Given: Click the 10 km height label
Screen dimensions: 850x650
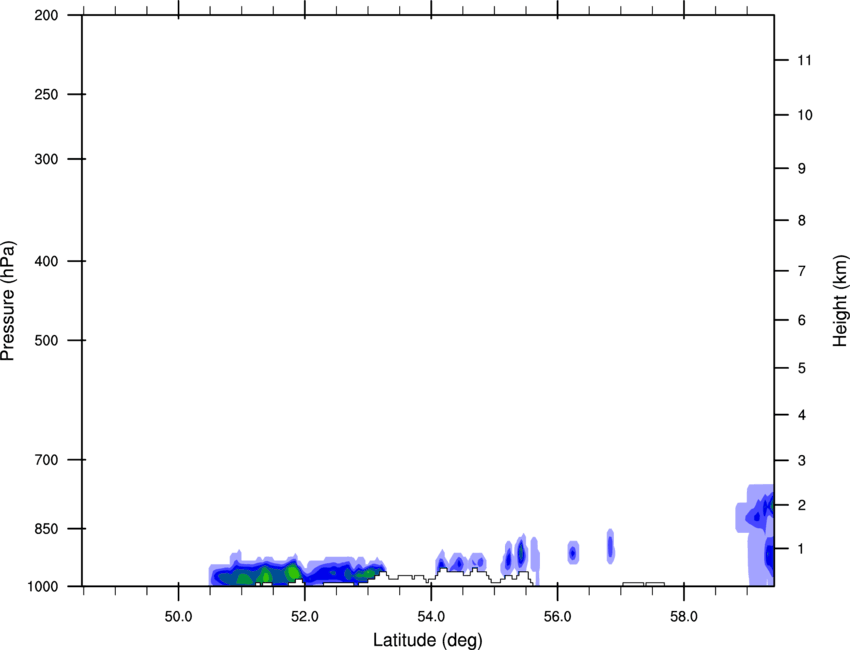Looking at the screenshot, I should [x=804, y=115].
